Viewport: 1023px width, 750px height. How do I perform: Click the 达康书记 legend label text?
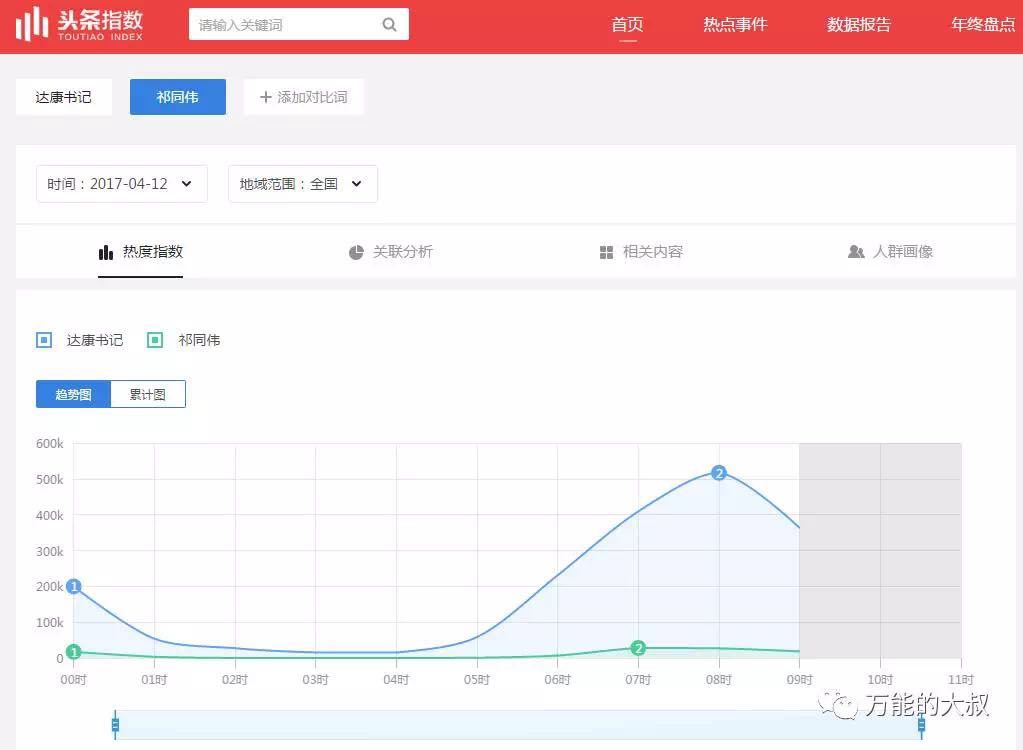[x=95, y=340]
